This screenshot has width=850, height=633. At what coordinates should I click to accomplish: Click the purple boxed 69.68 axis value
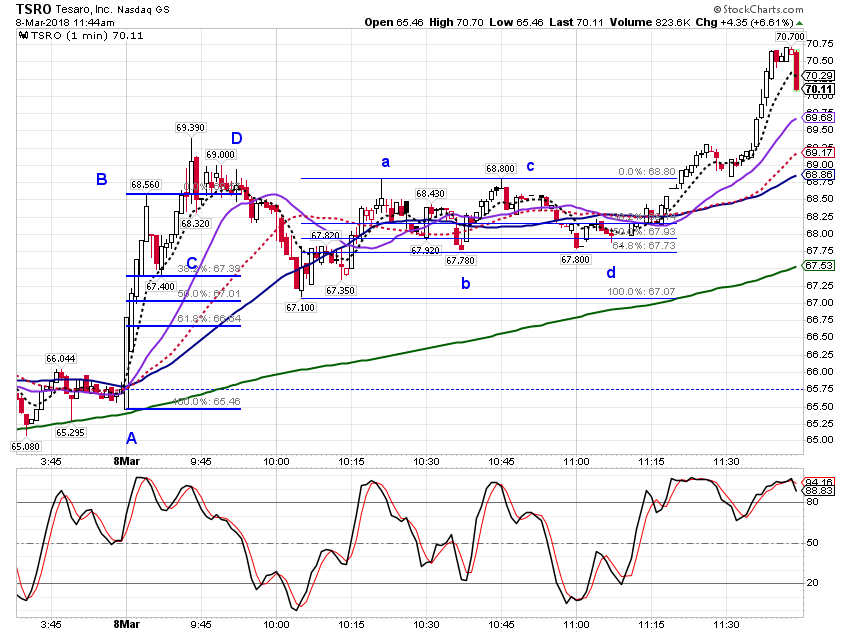819,118
